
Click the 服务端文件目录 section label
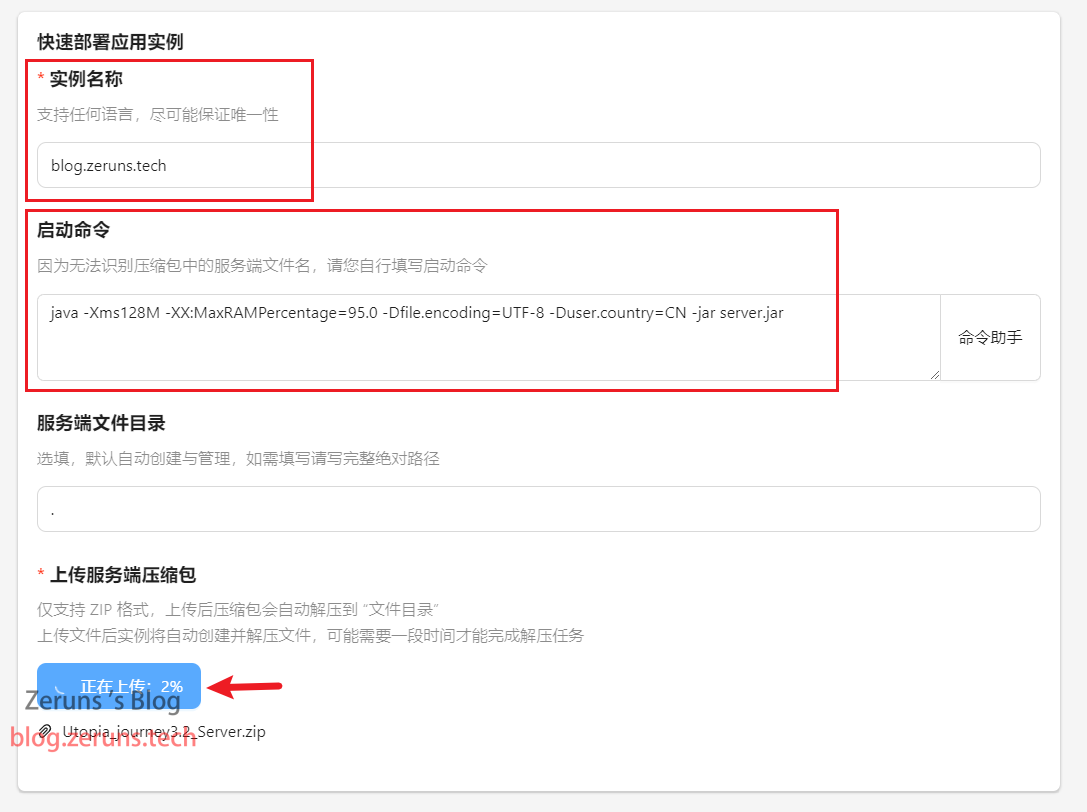(x=101, y=423)
